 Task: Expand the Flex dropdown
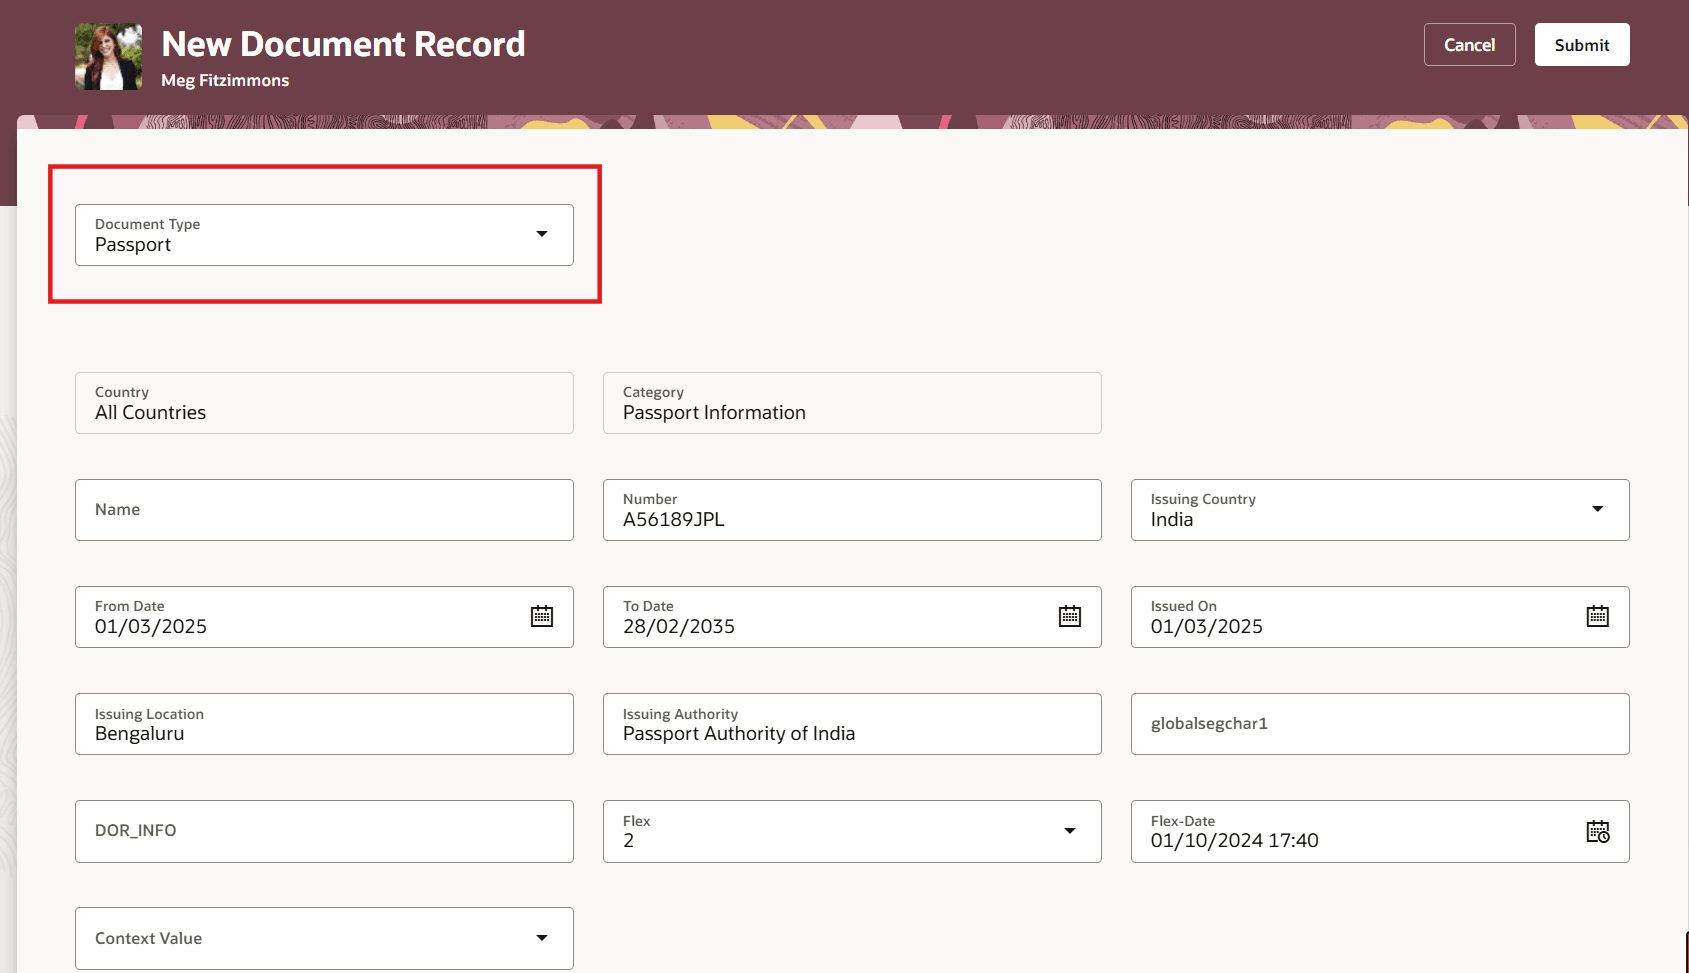(1070, 831)
